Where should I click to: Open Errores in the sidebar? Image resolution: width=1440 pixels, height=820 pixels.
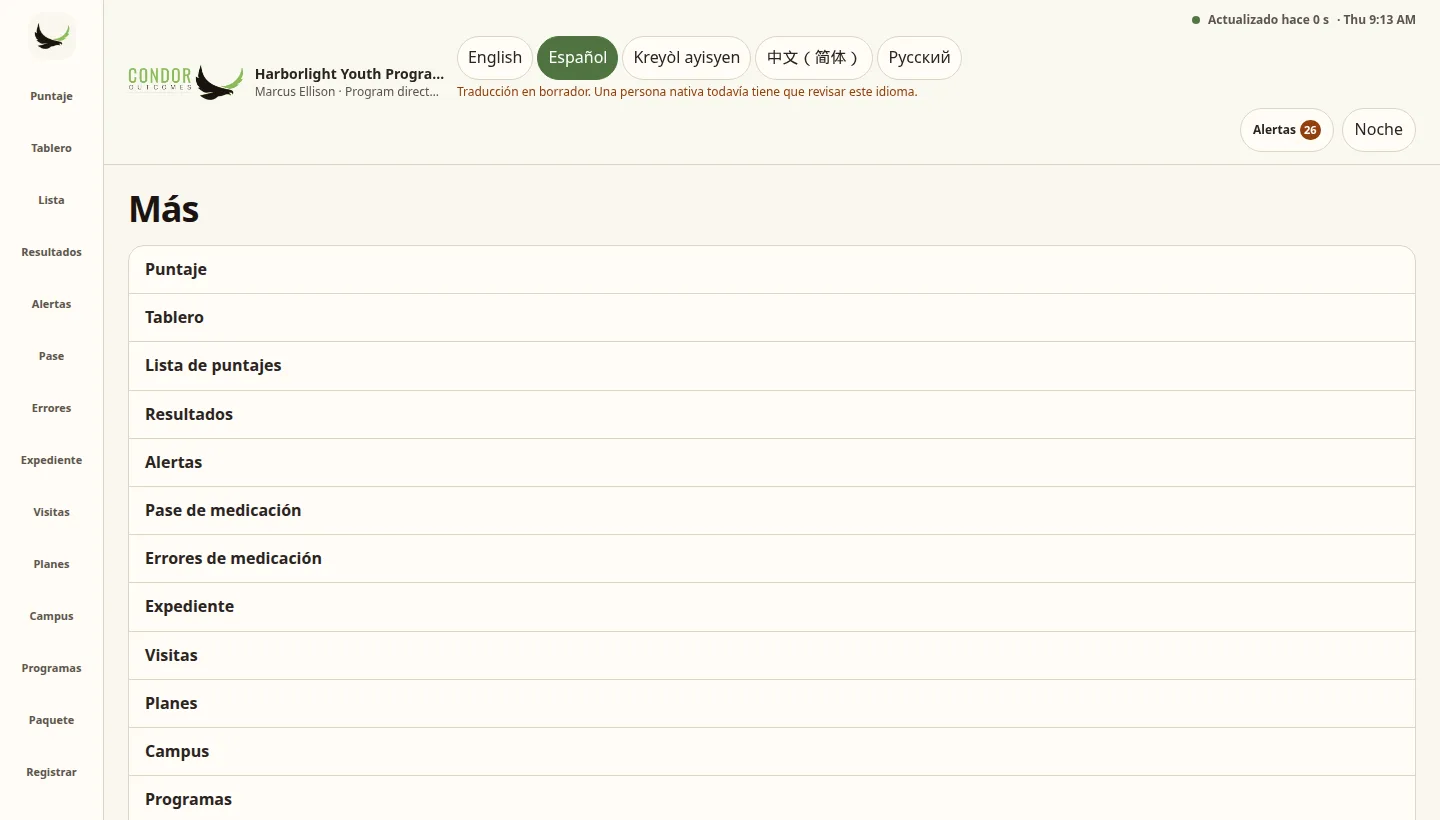coord(51,408)
